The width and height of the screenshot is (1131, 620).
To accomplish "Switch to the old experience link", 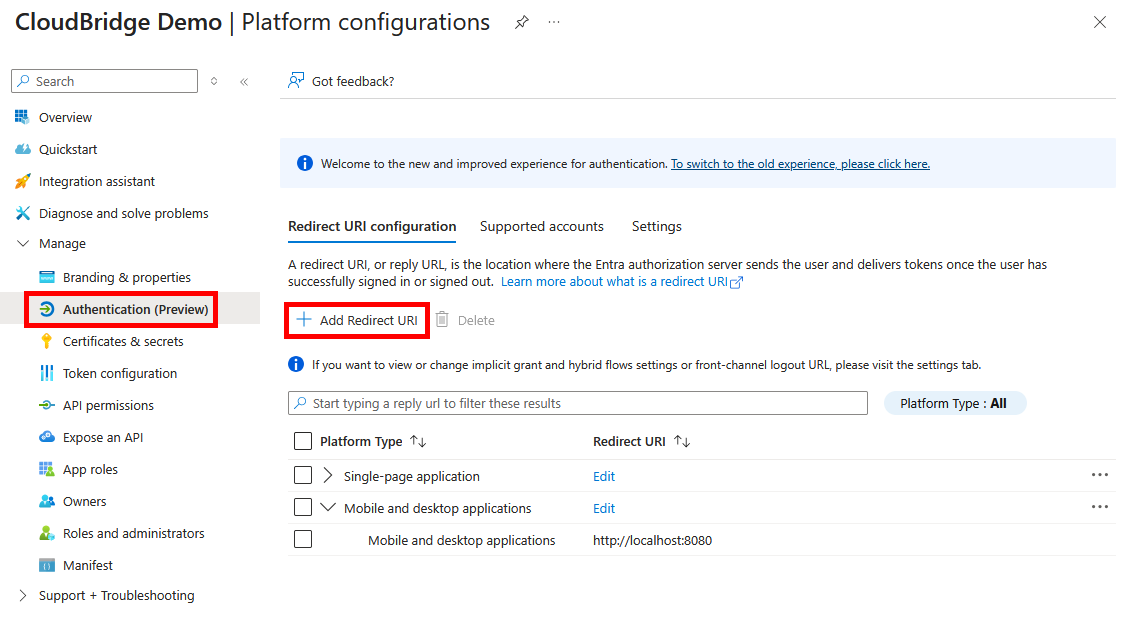I will click(x=801, y=164).
